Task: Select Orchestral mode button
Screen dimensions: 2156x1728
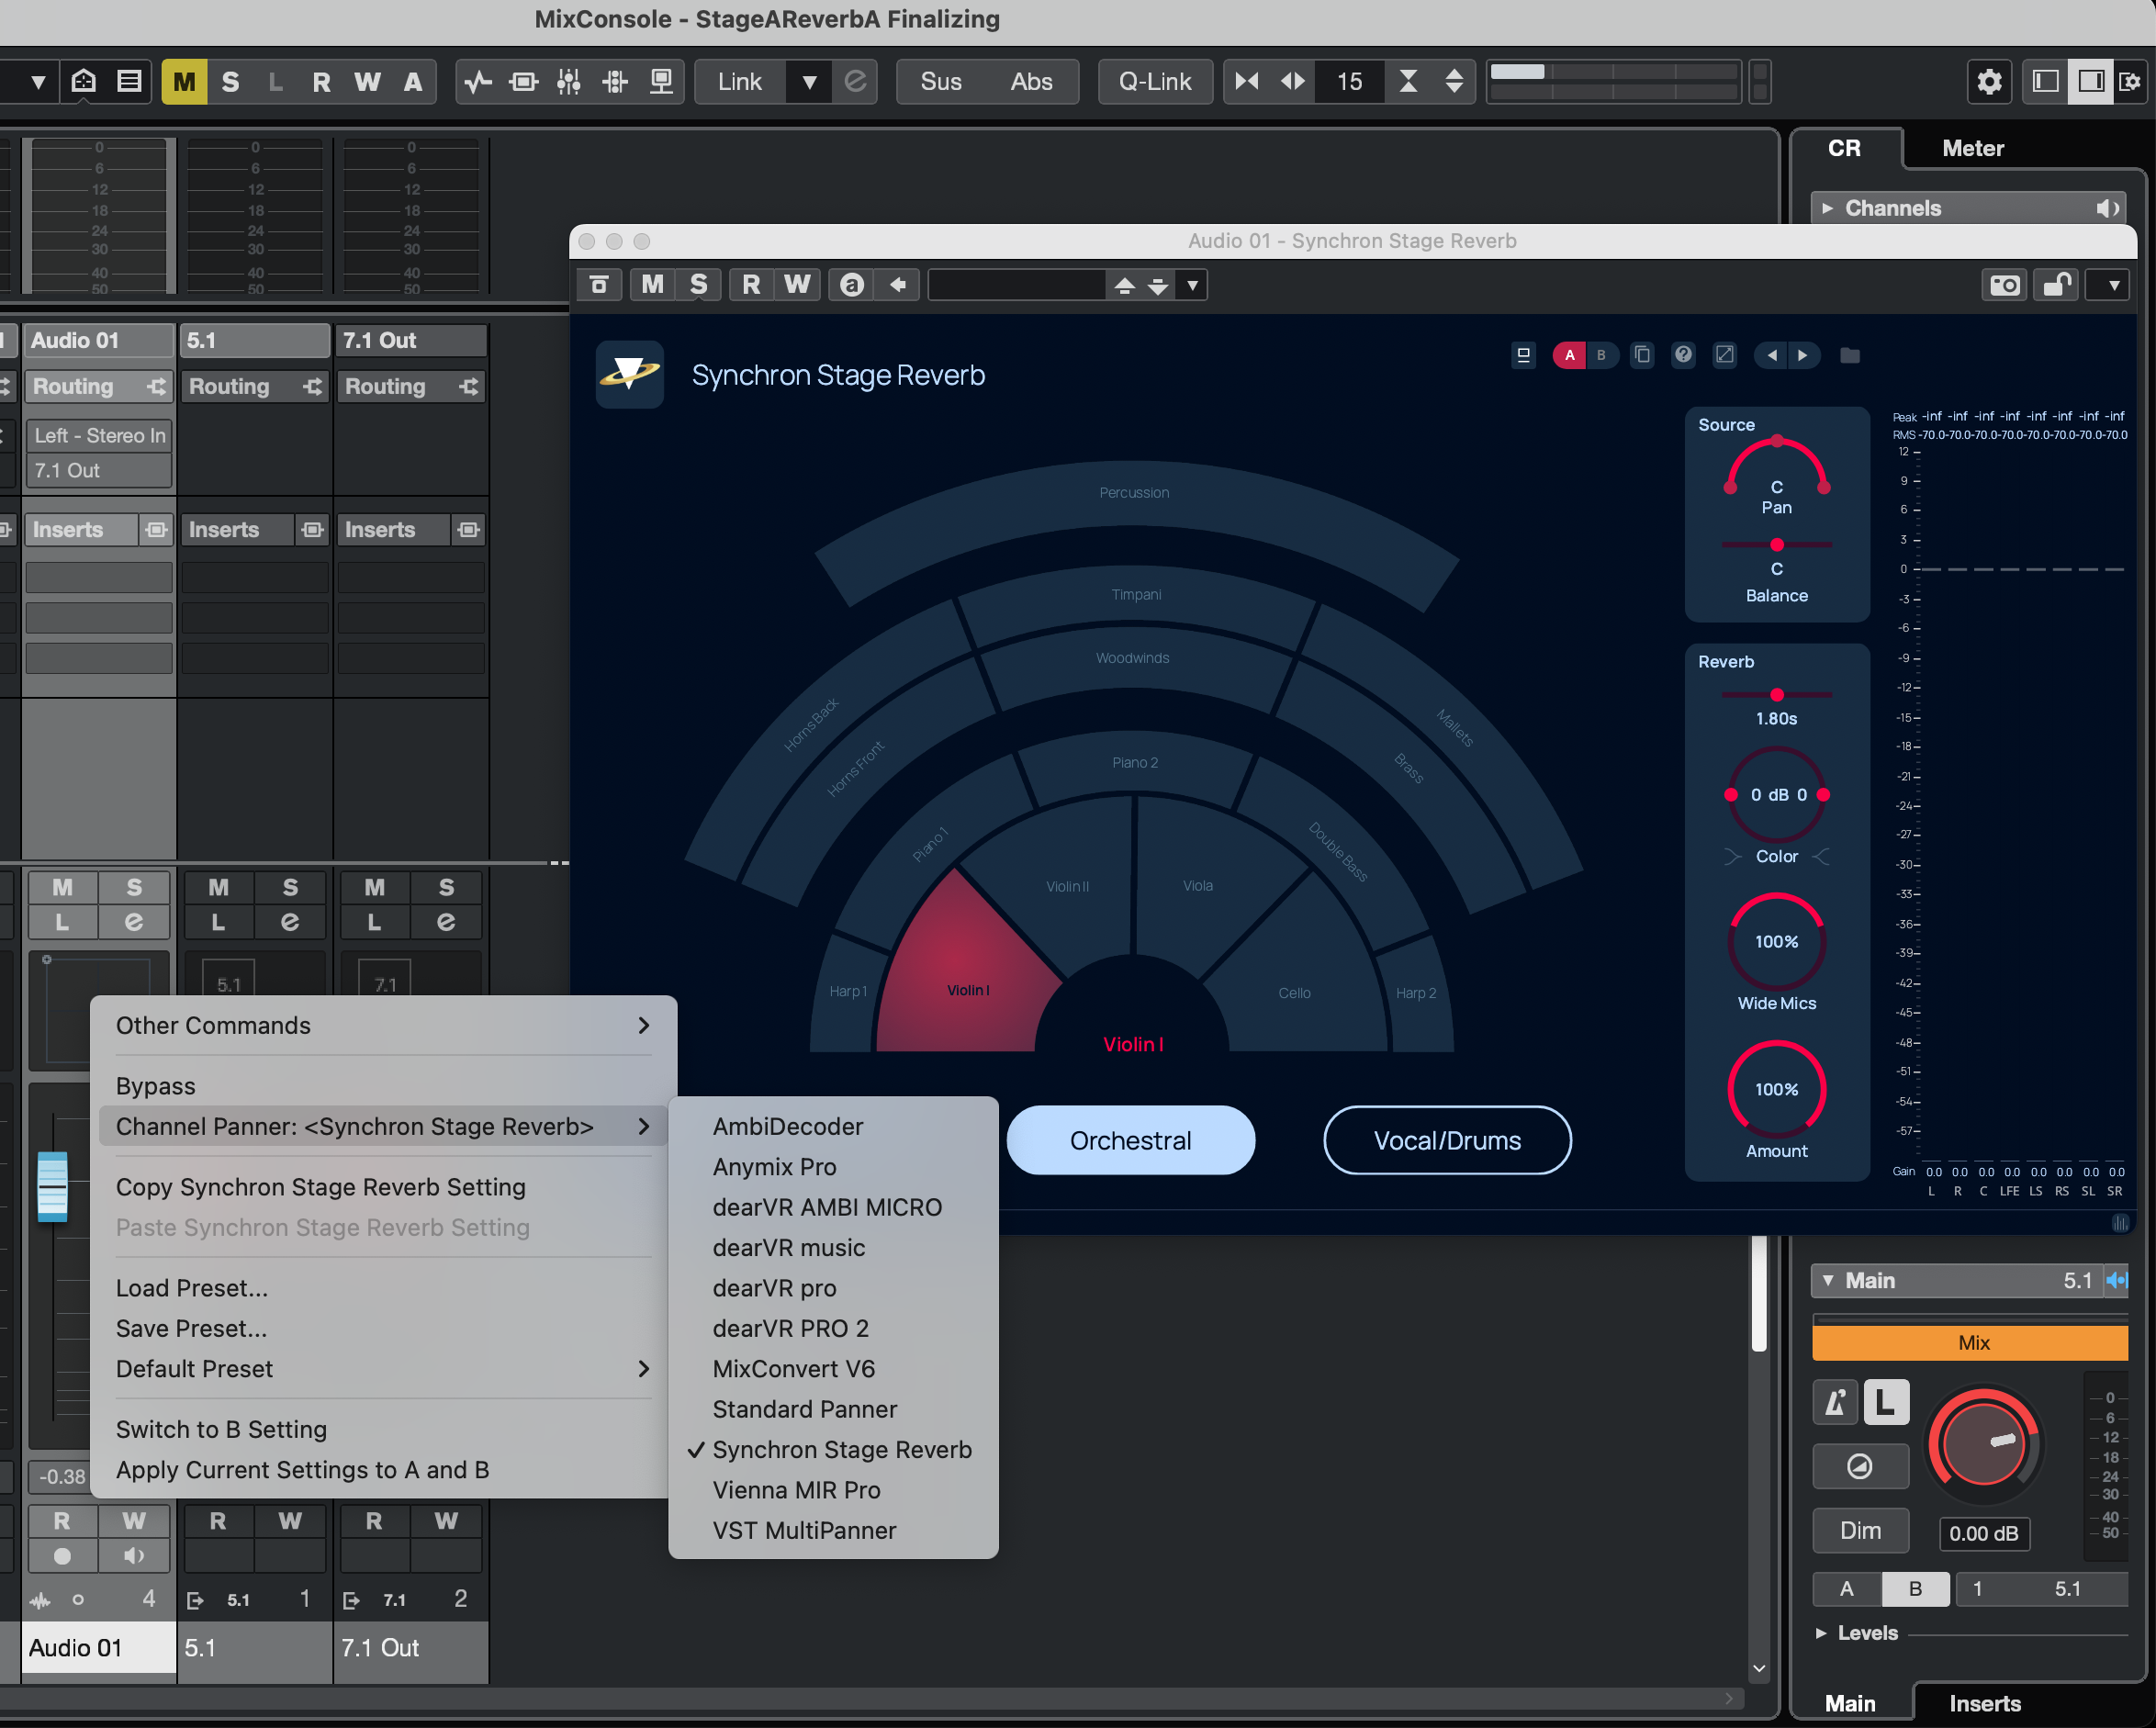Action: (x=1130, y=1140)
